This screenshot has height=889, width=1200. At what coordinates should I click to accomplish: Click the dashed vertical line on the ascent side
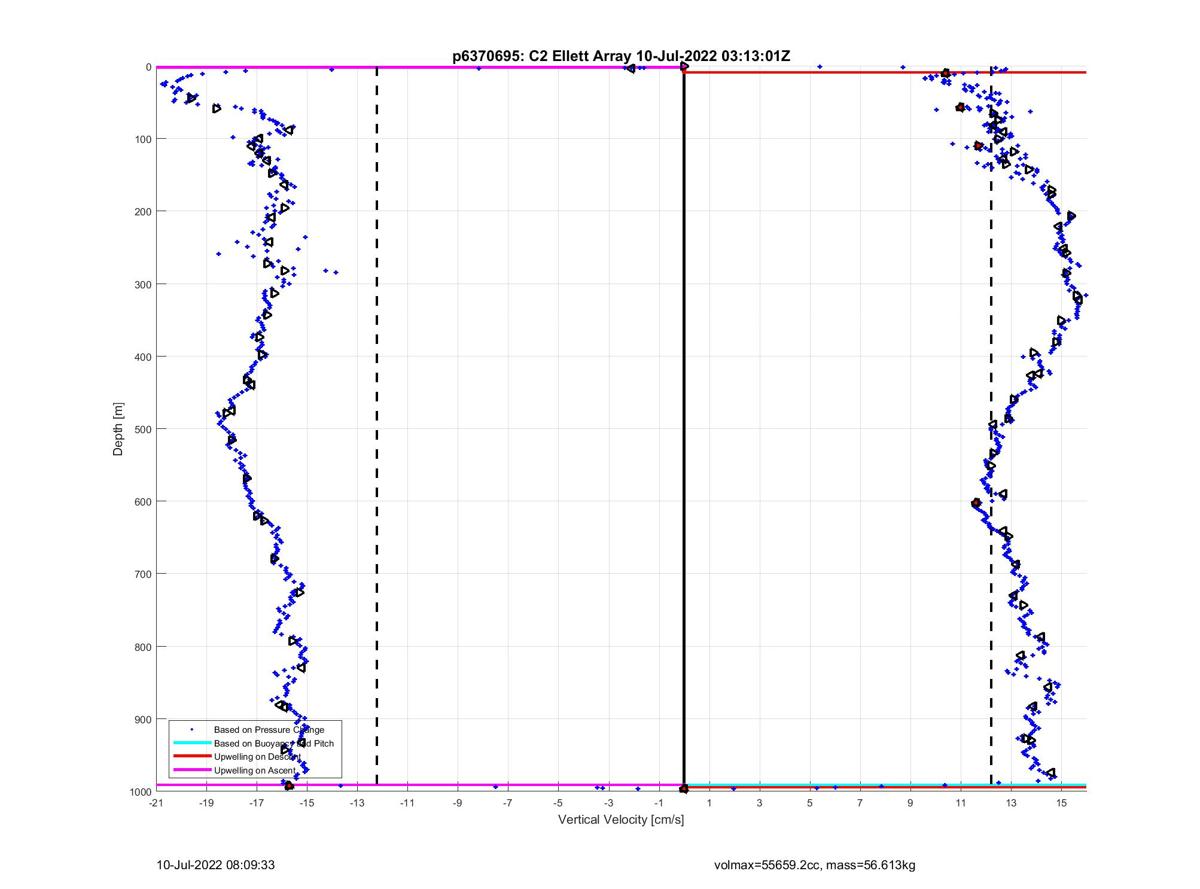(x=376, y=428)
